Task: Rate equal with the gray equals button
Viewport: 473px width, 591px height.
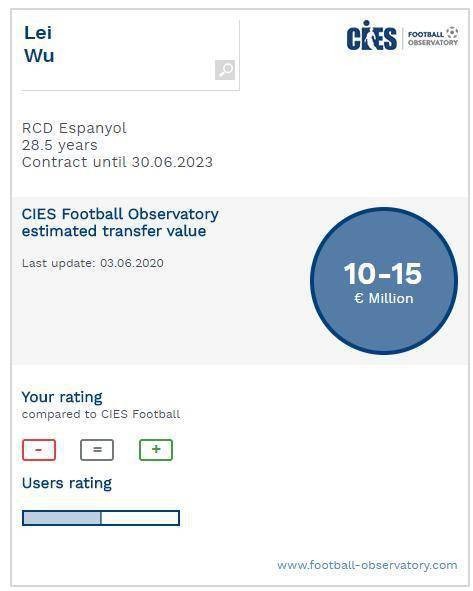Action: [x=97, y=450]
